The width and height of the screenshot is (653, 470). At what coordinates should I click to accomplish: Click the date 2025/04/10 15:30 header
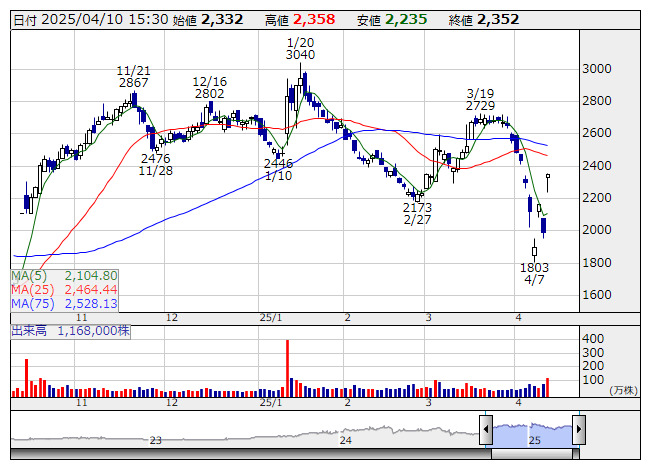(x=91, y=20)
